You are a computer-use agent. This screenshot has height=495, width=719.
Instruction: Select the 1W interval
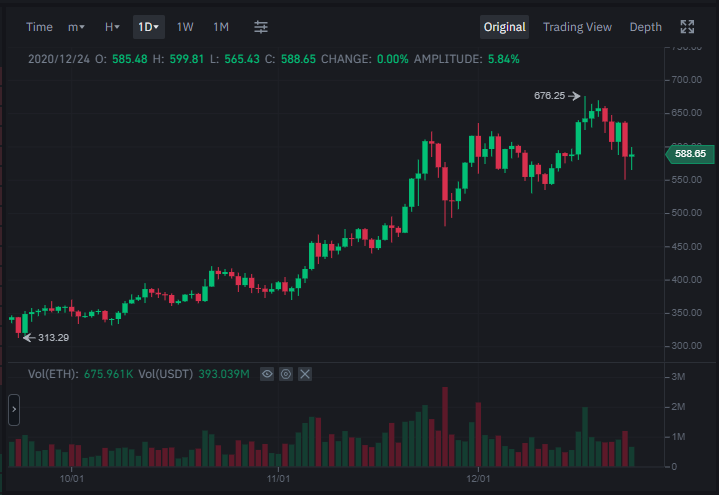pyautogui.click(x=185, y=27)
